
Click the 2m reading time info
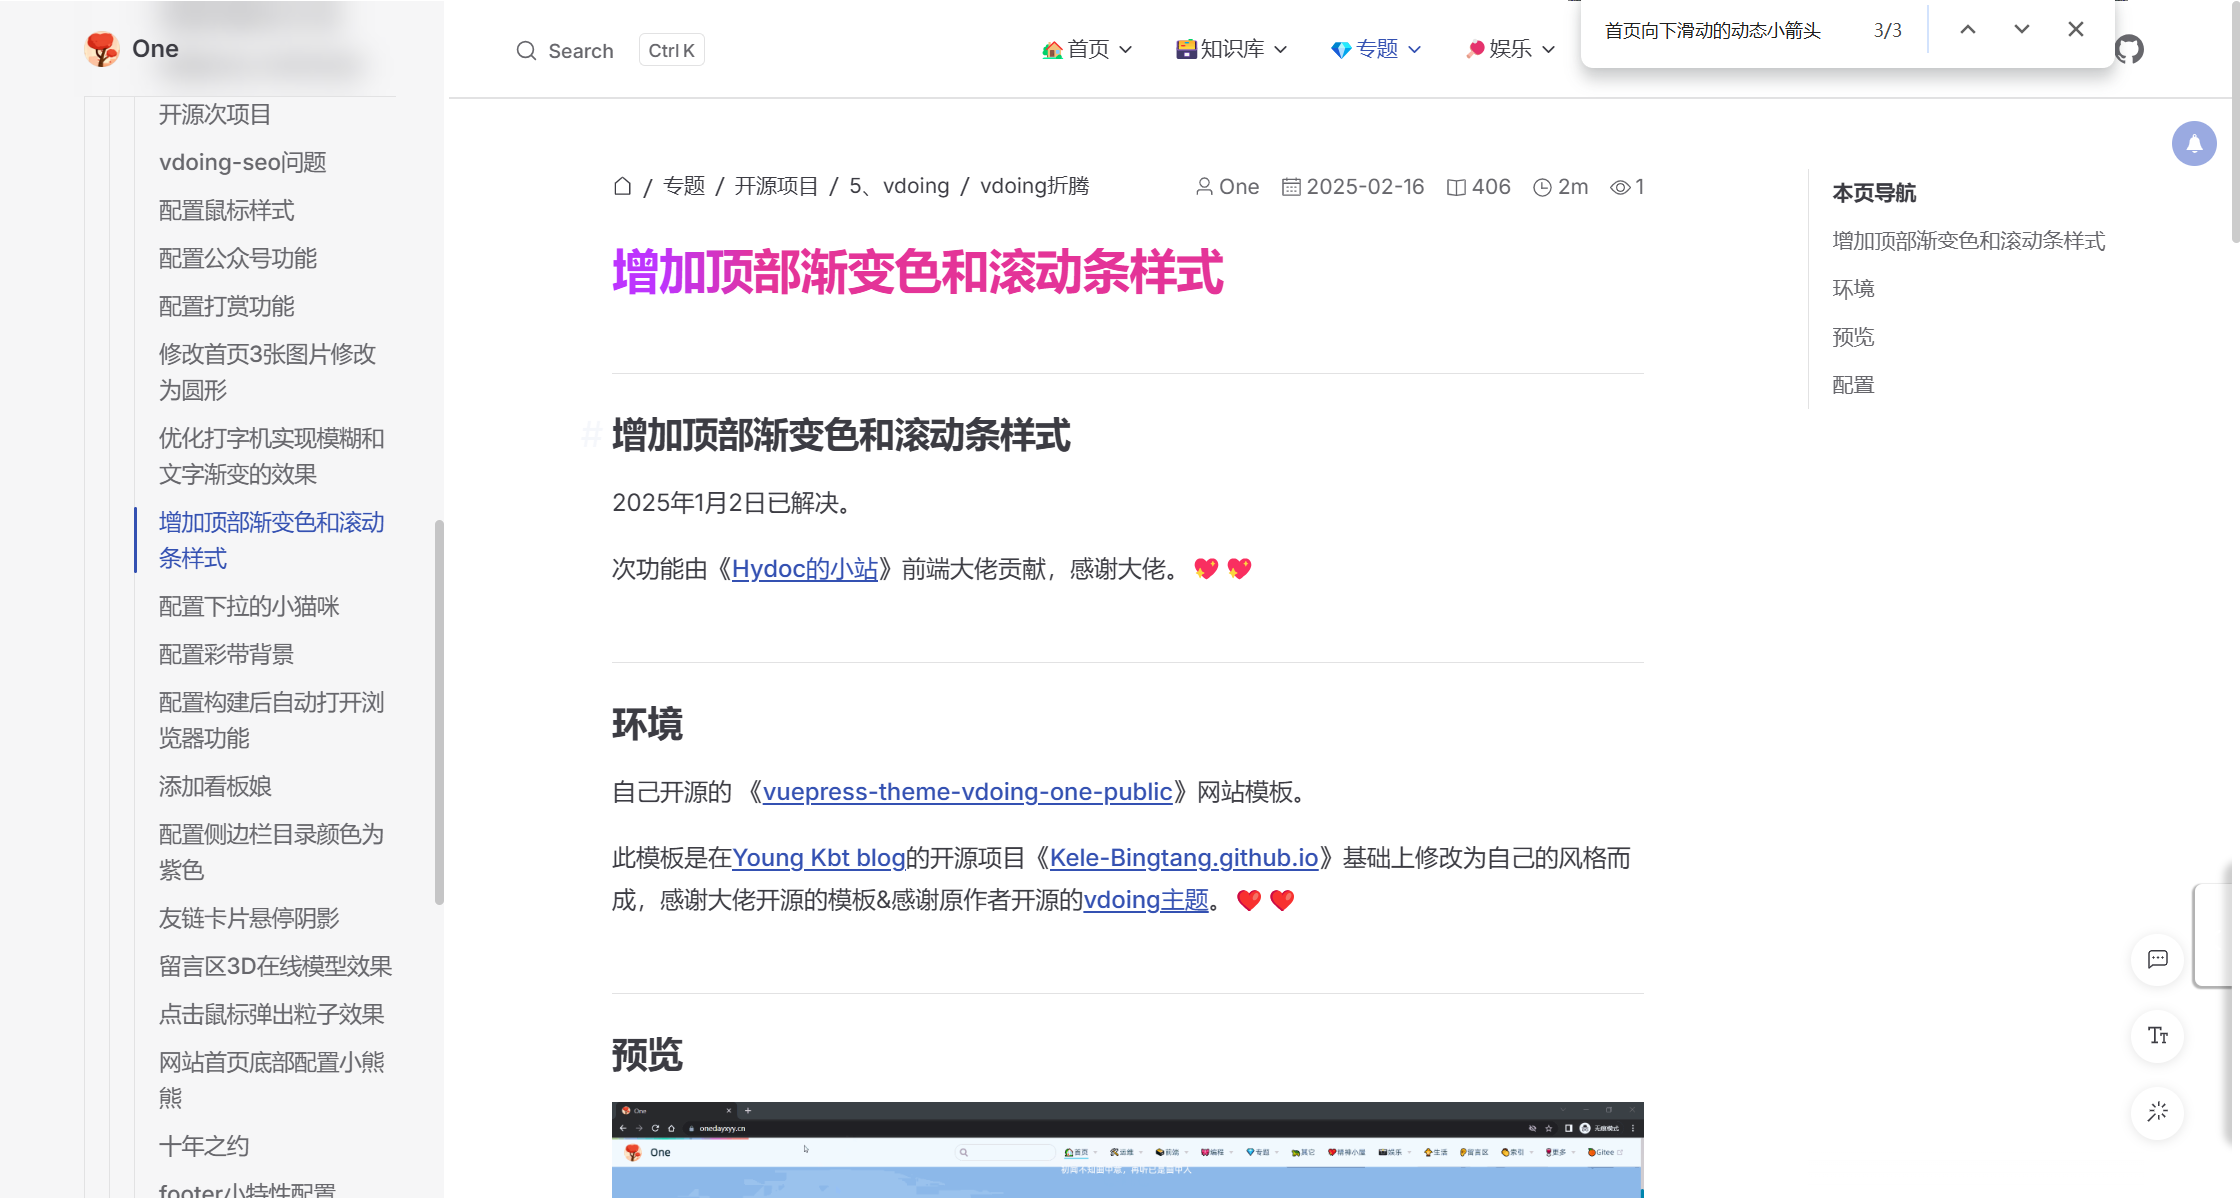[x=1561, y=187]
